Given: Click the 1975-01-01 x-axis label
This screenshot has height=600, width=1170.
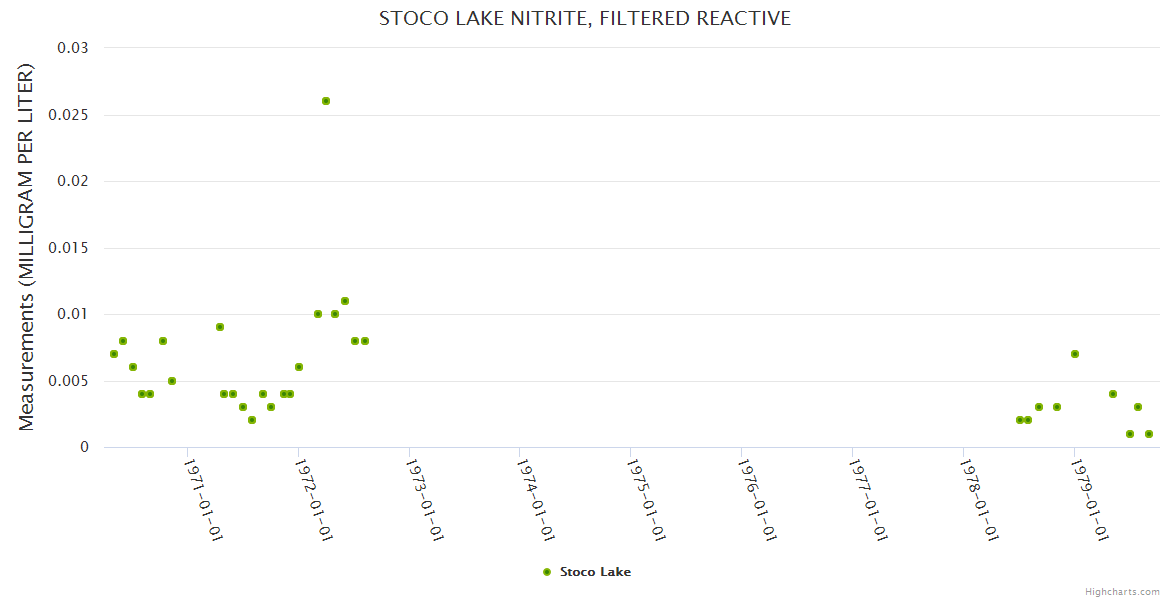Looking at the screenshot, I should pos(645,499).
